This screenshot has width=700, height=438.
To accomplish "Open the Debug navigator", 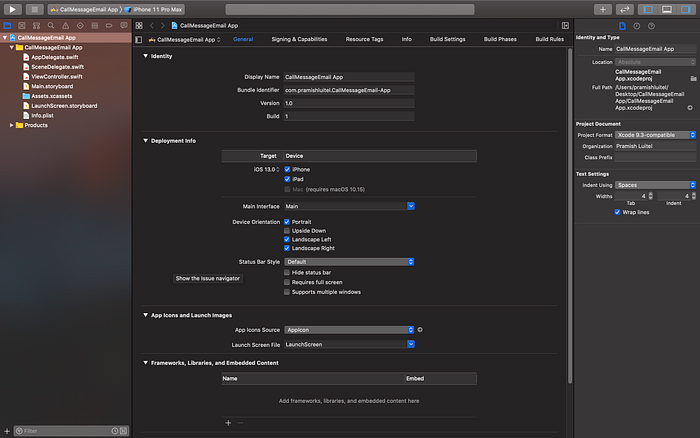I will [95, 25].
